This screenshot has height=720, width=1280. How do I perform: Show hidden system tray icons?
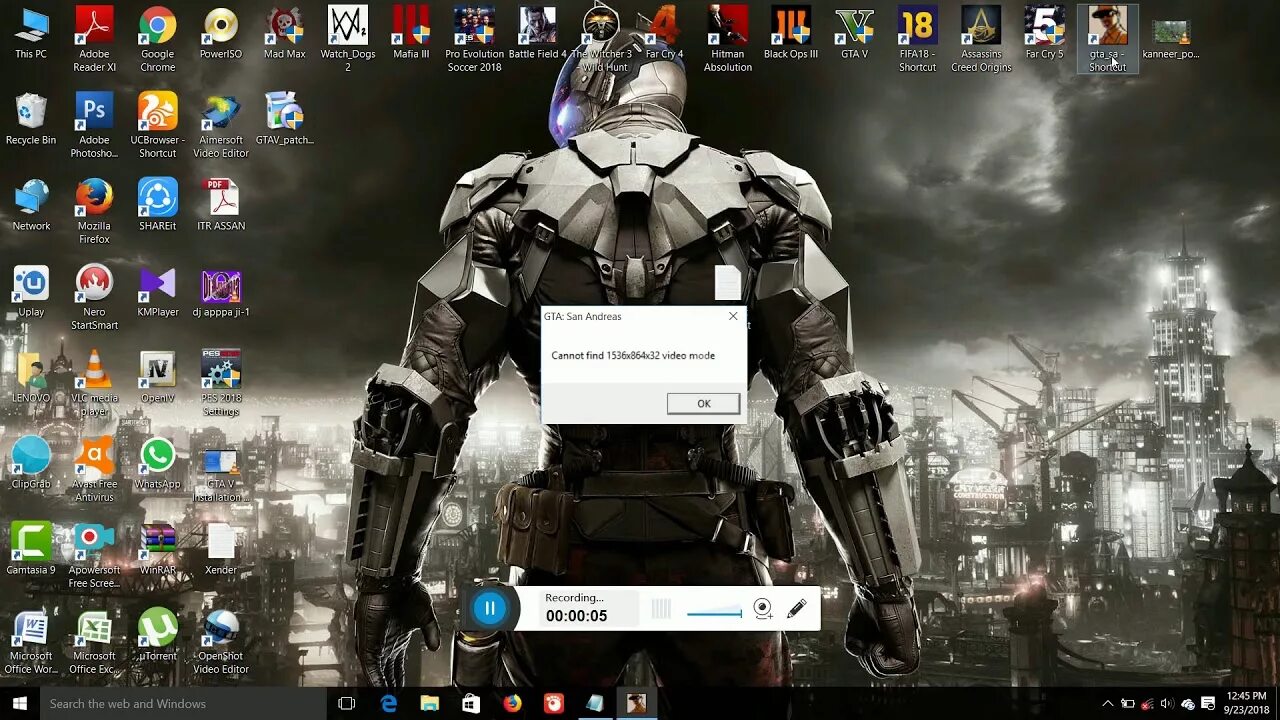click(1107, 703)
